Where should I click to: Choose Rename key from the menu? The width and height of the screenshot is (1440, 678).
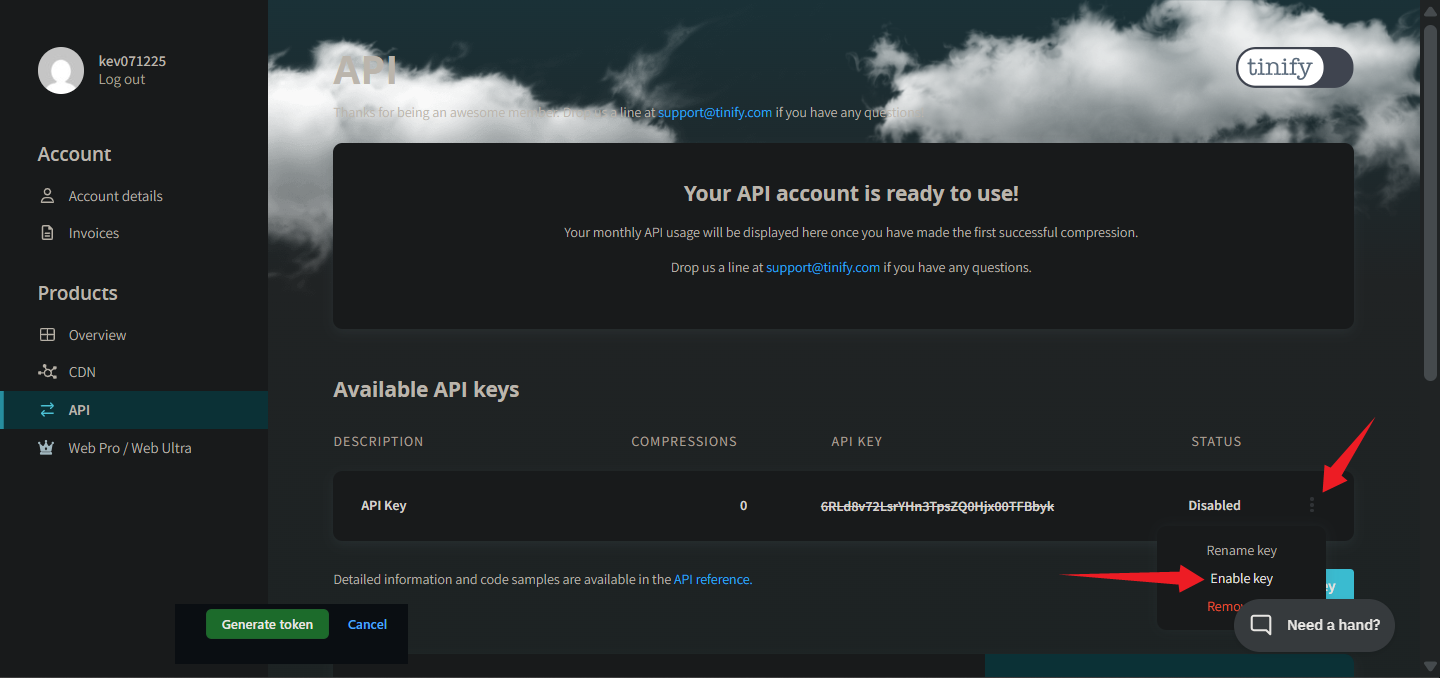click(1241, 551)
